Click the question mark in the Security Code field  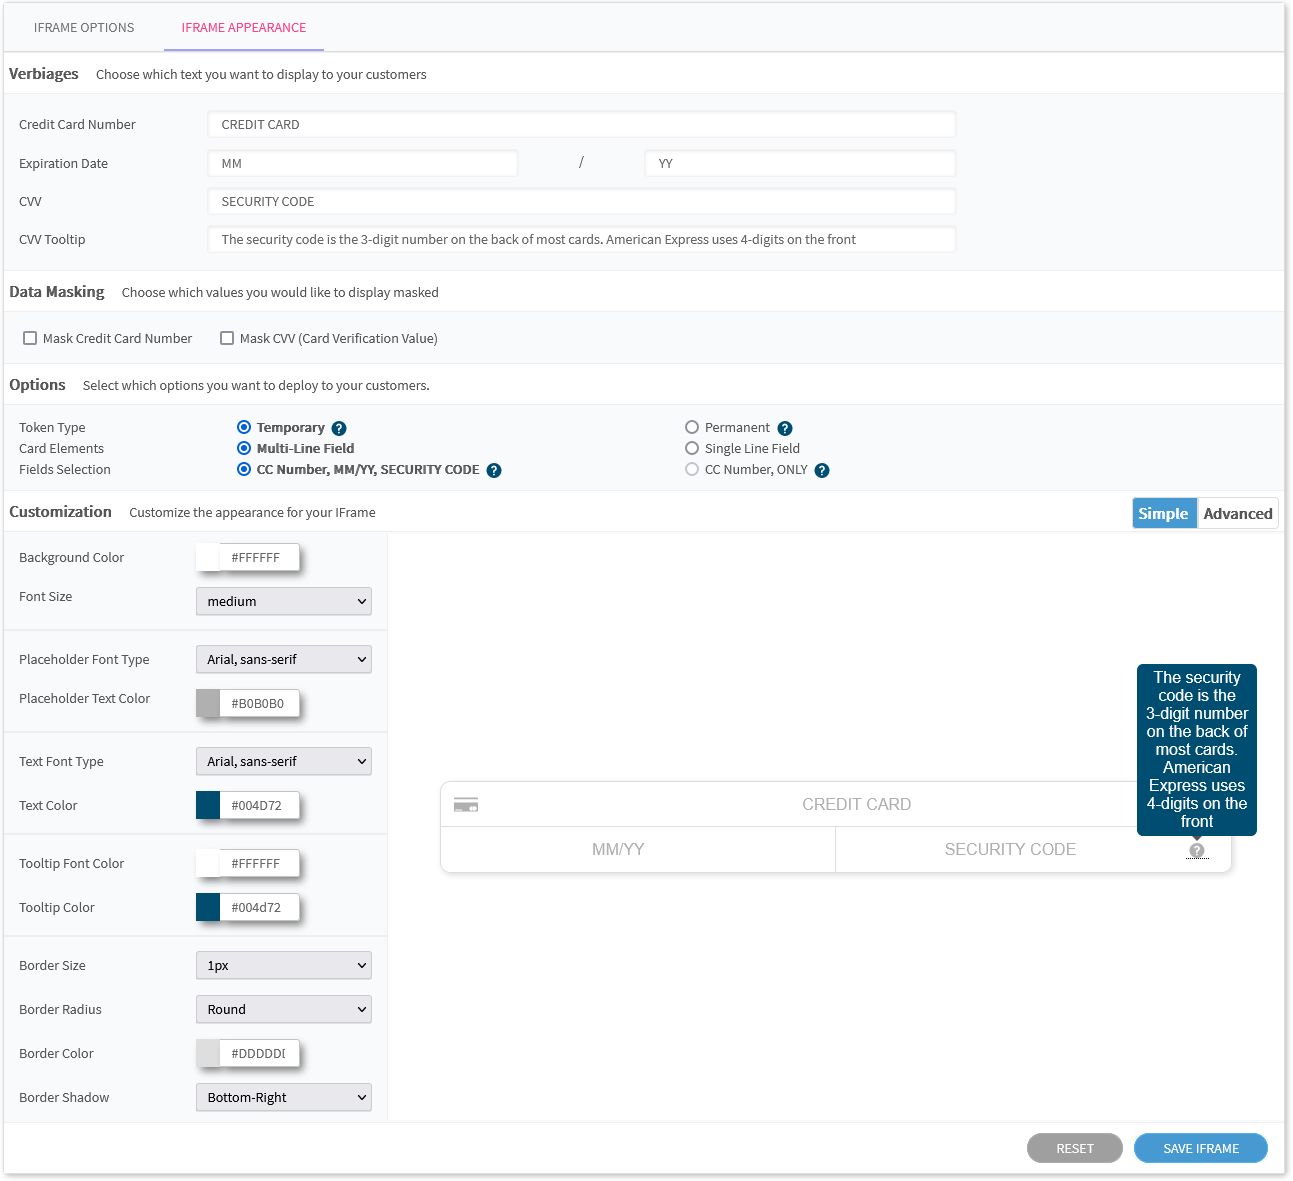[1197, 850]
